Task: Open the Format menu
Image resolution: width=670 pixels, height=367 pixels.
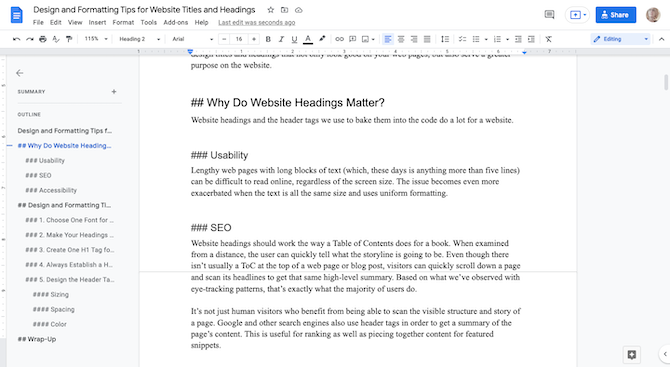Action: click(123, 23)
